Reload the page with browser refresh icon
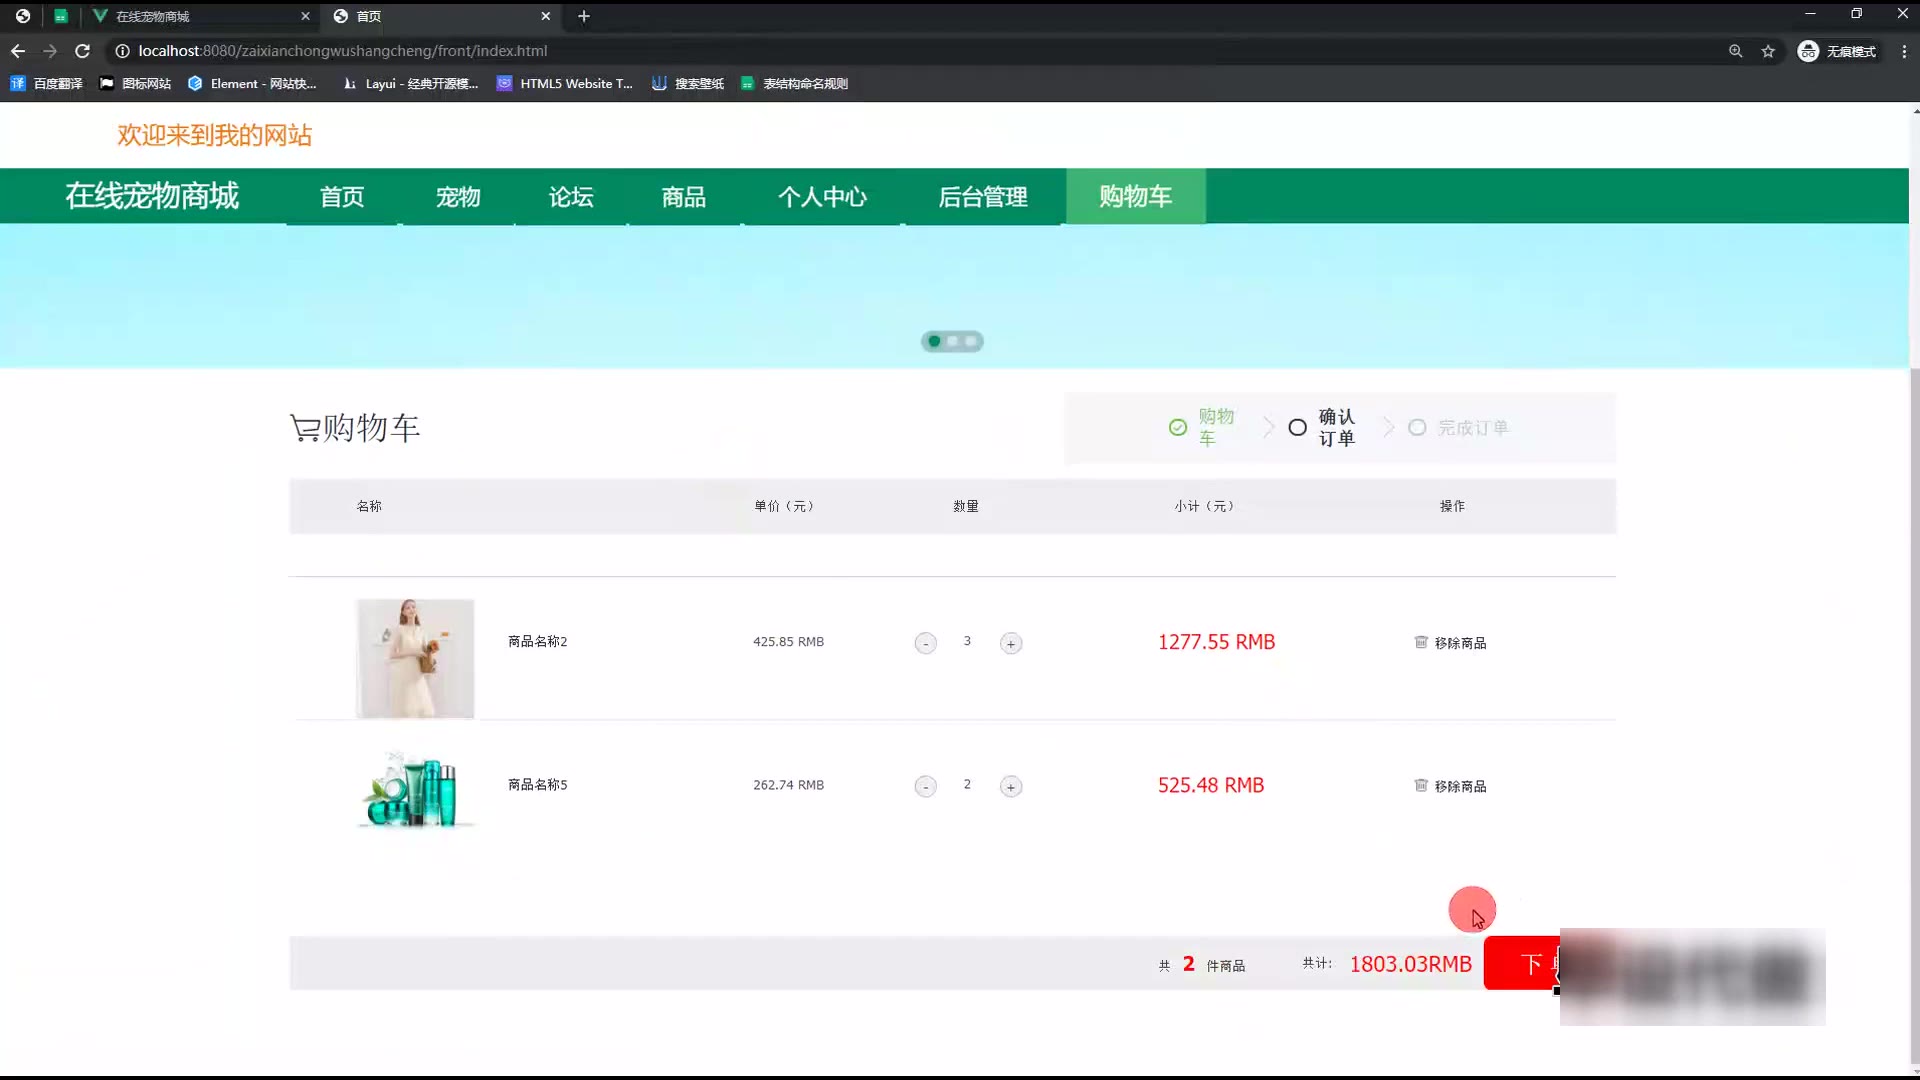 point(83,51)
